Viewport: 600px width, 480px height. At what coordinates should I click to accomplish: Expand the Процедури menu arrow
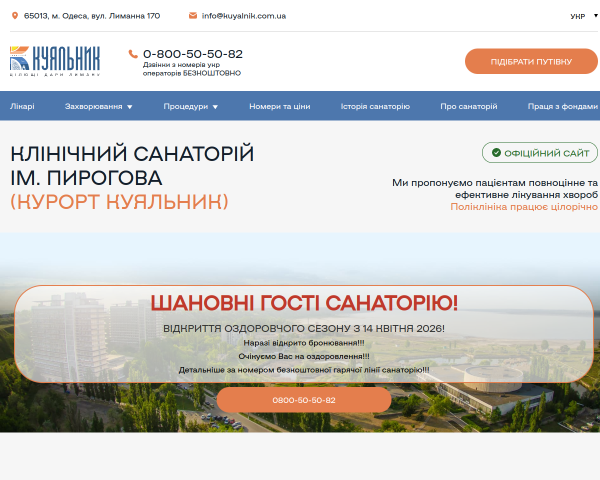pos(215,107)
